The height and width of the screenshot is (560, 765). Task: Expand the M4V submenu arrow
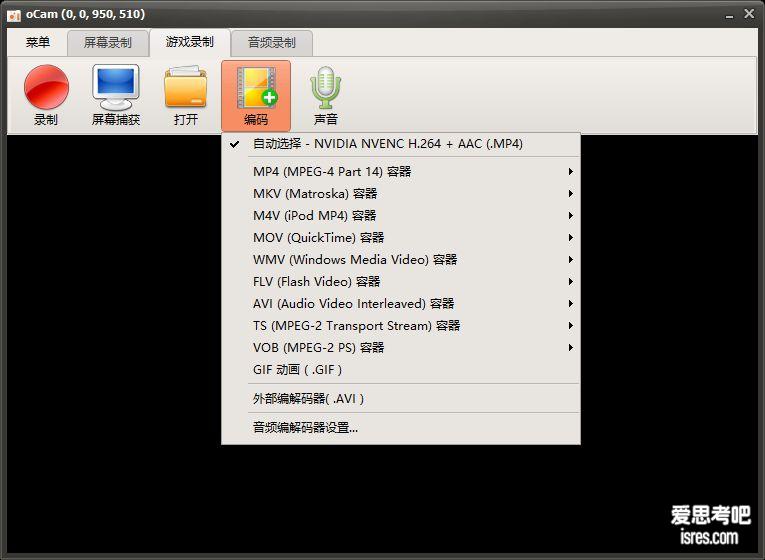point(570,216)
